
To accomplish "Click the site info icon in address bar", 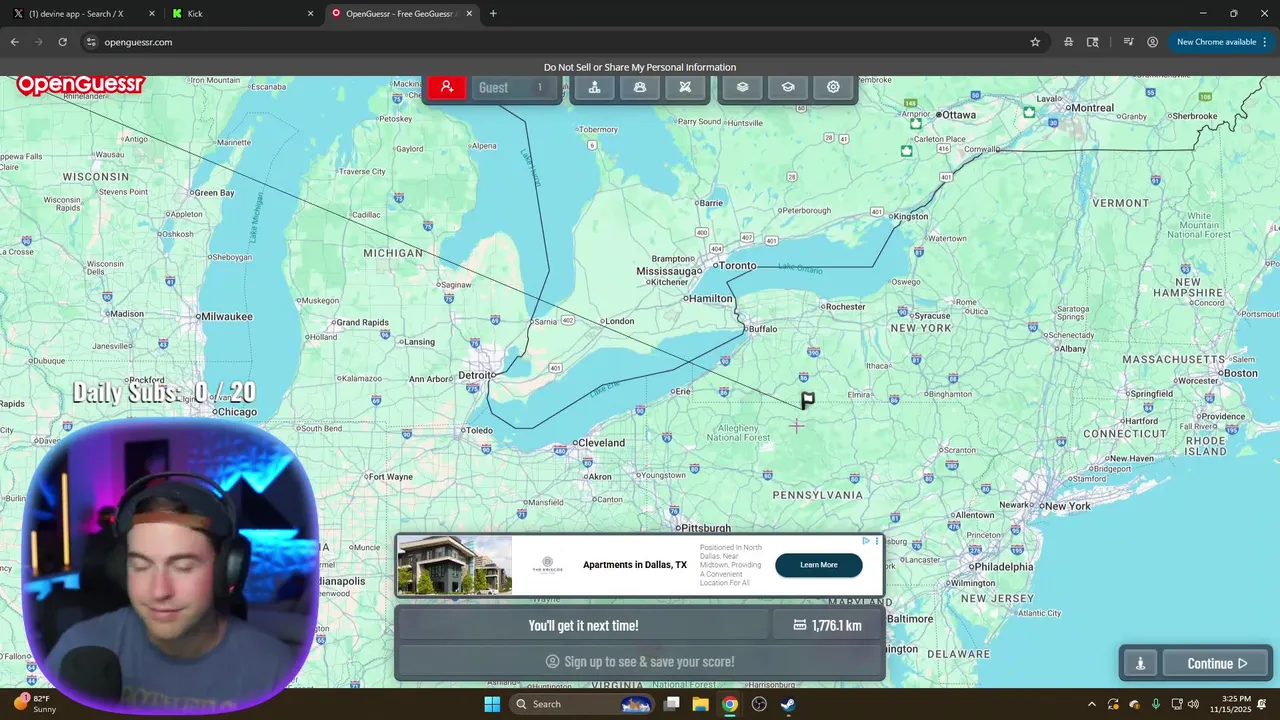I will 91,42.
